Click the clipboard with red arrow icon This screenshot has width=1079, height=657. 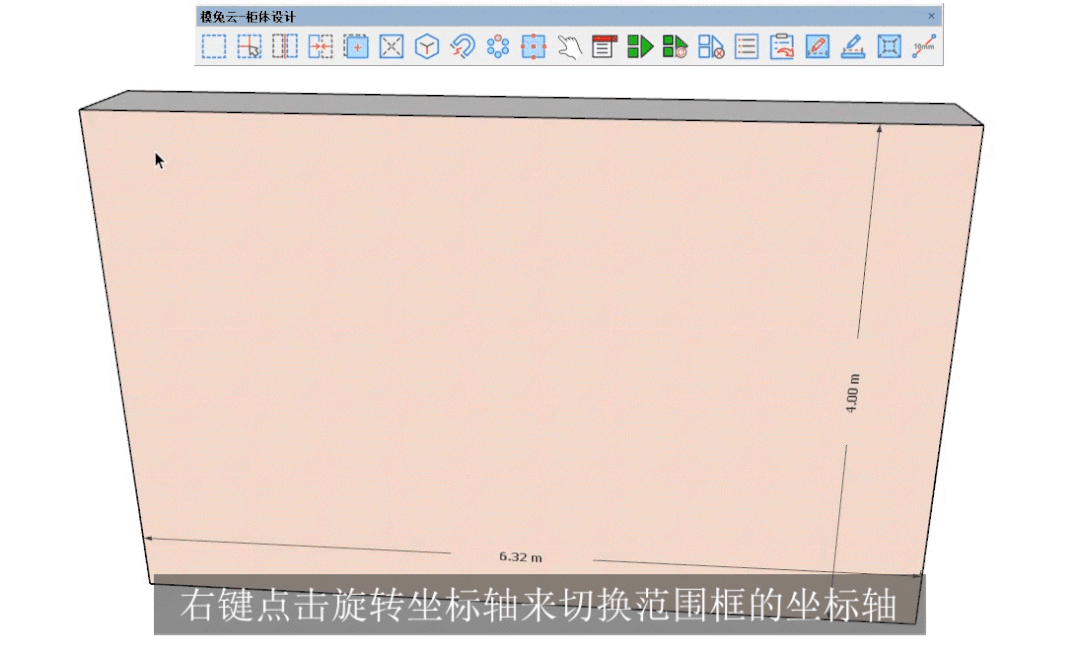point(782,47)
